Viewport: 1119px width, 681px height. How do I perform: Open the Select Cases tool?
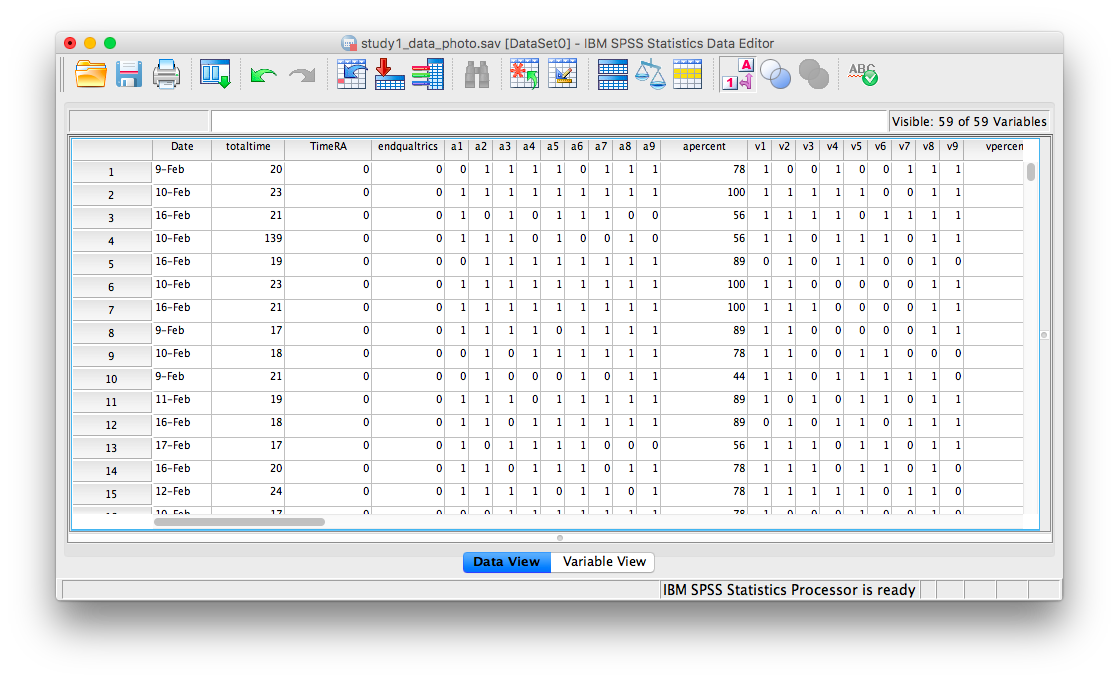coord(687,74)
